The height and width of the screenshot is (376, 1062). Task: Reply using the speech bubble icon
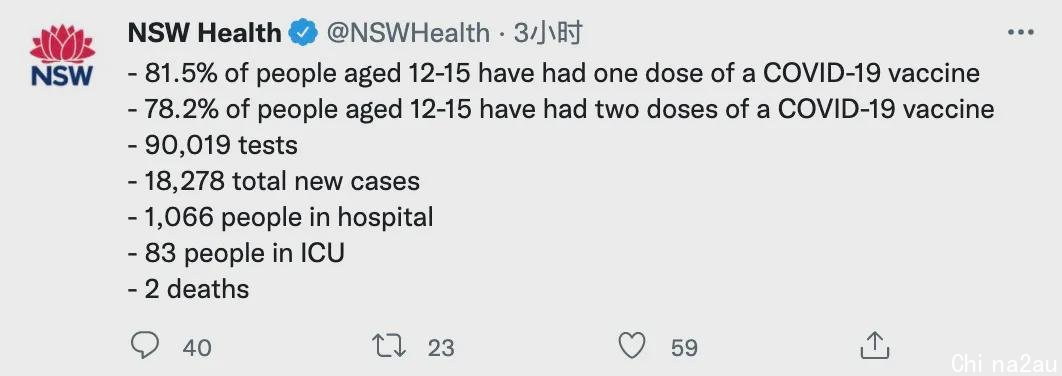[144, 346]
